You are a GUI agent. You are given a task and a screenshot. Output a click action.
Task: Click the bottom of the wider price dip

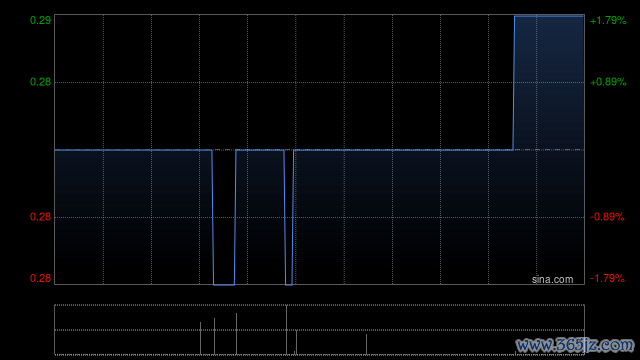pos(224,284)
